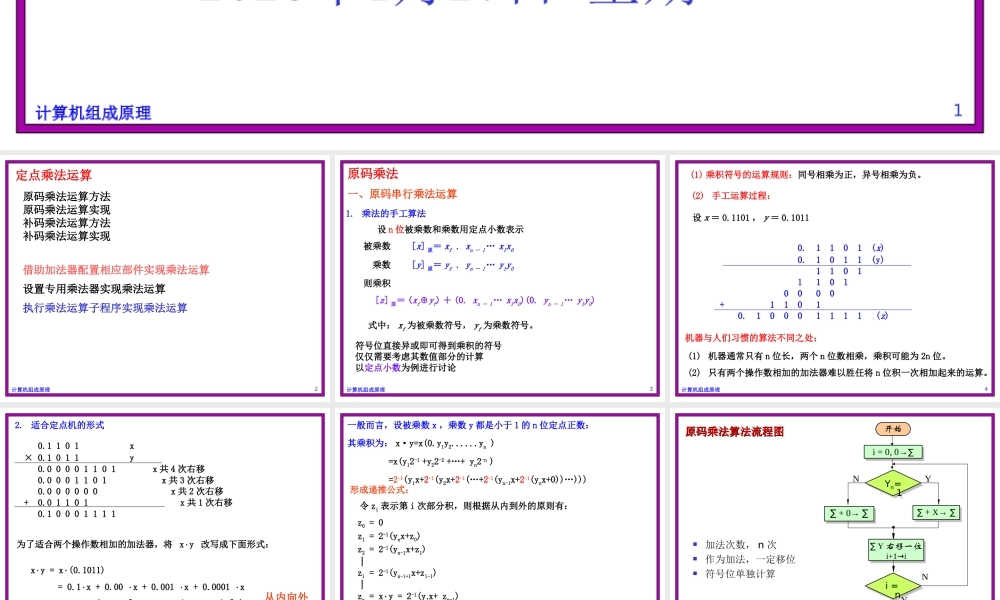This screenshot has width=1000, height=600.
Task: Click the page number 1 on the first slide
Action: [957, 108]
